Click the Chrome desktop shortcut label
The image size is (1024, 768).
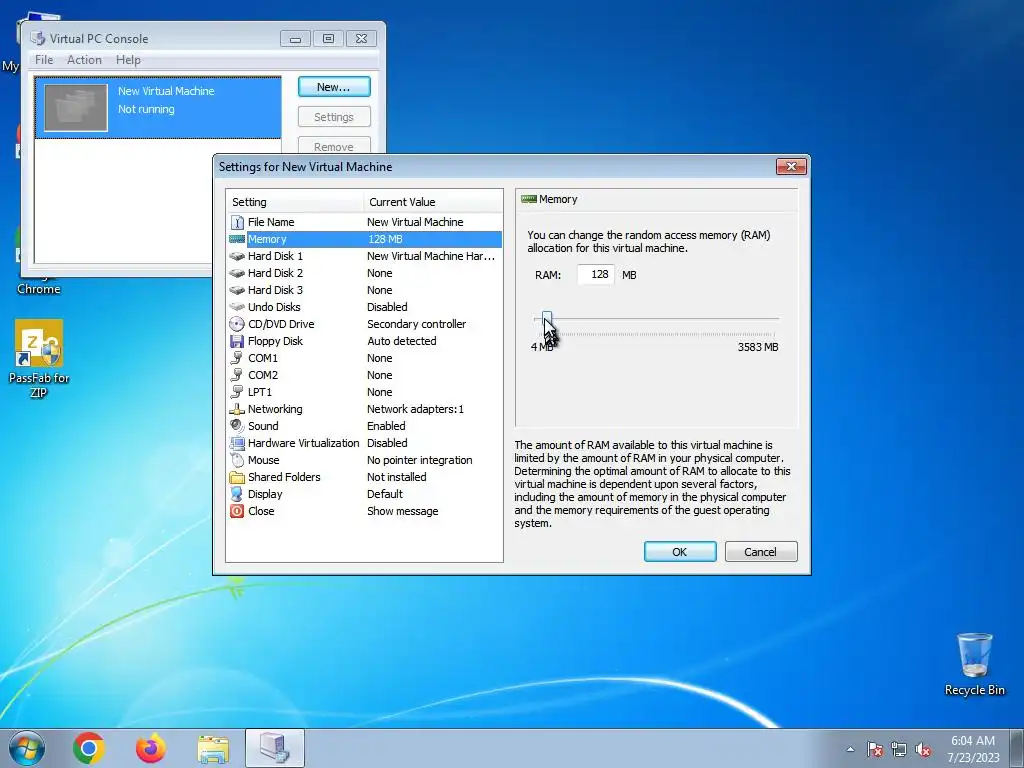(39, 289)
